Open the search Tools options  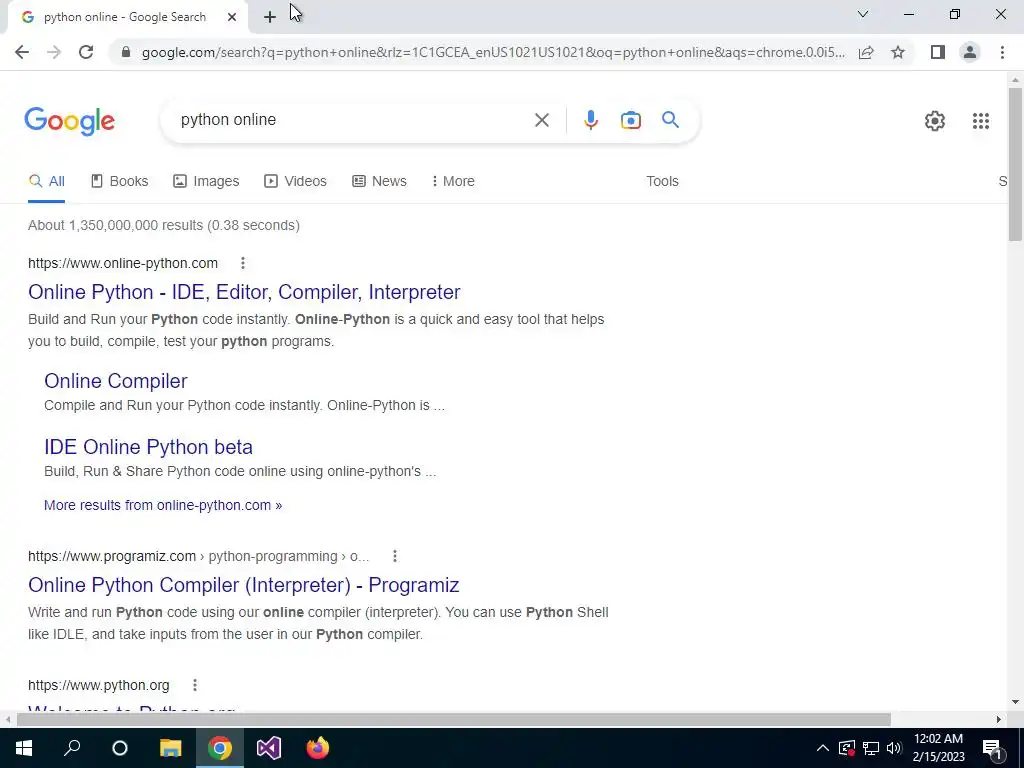coord(662,181)
